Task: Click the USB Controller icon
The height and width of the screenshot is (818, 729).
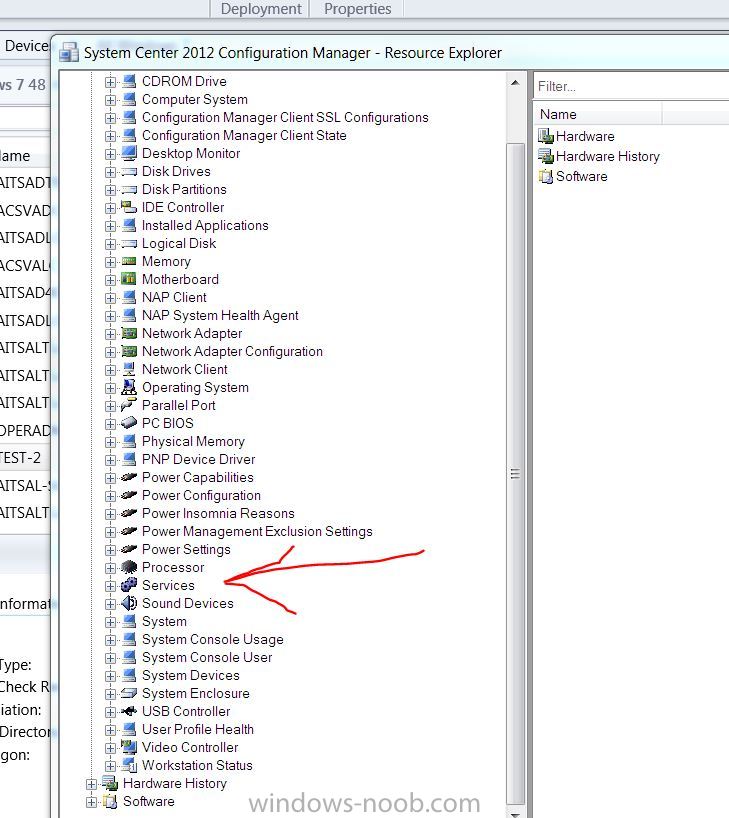Action: pos(129,711)
